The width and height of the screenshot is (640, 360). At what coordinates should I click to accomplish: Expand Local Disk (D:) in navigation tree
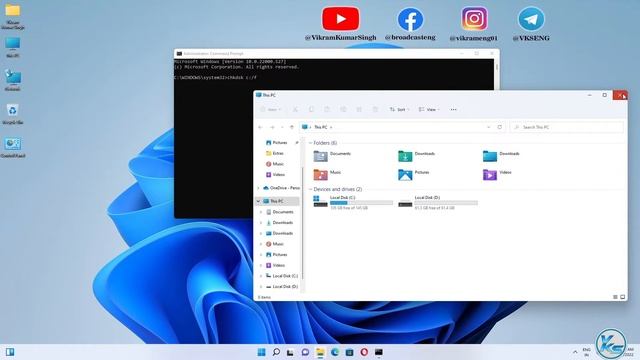(x=261, y=287)
